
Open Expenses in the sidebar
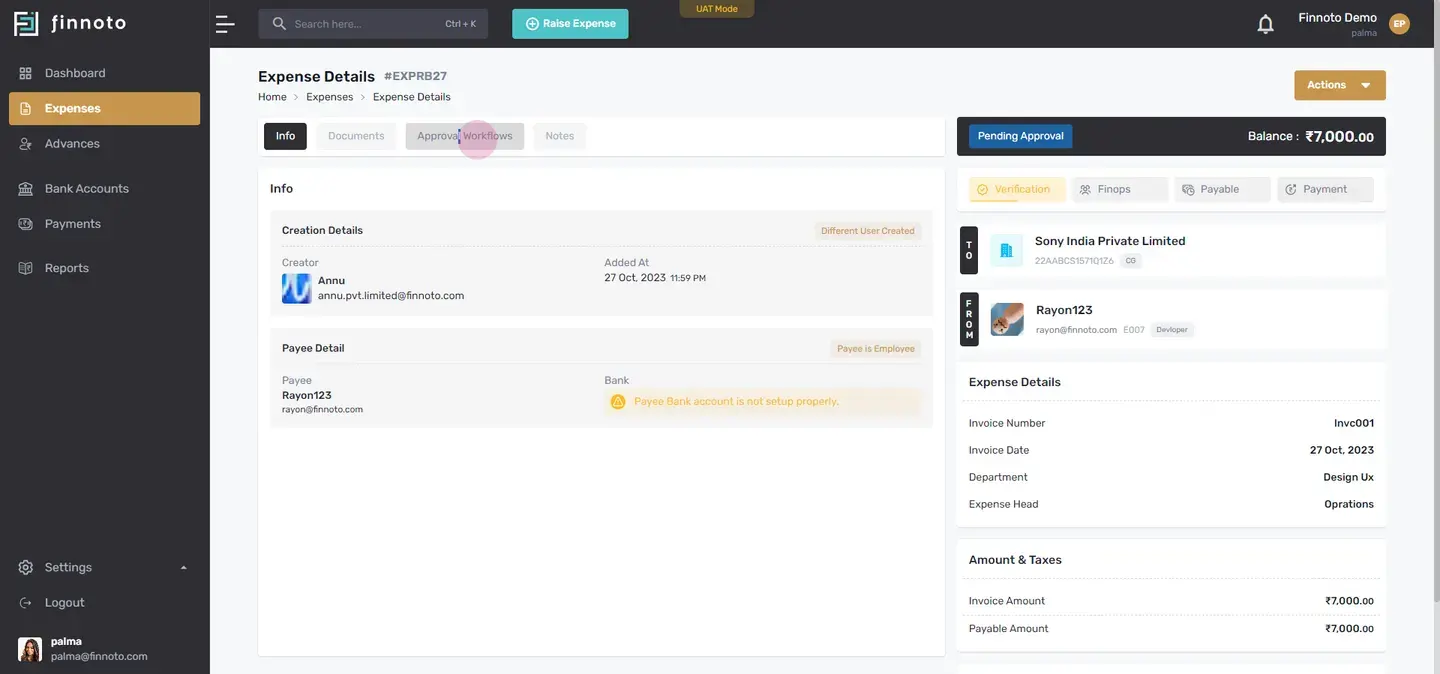104,108
